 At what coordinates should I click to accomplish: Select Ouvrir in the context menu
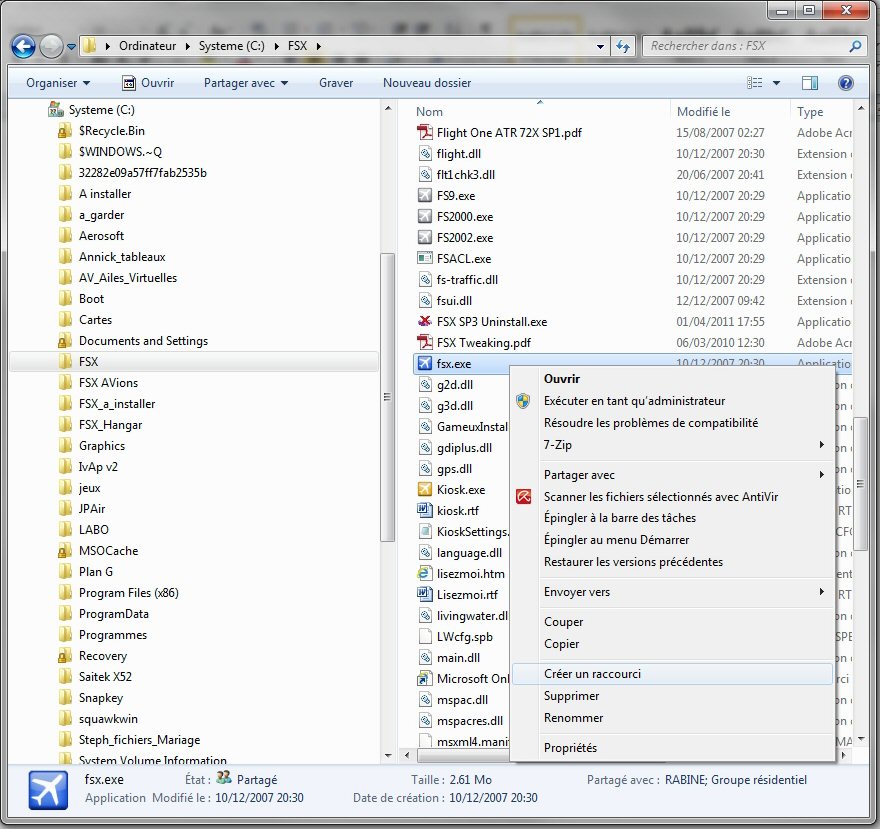click(x=673, y=379)
